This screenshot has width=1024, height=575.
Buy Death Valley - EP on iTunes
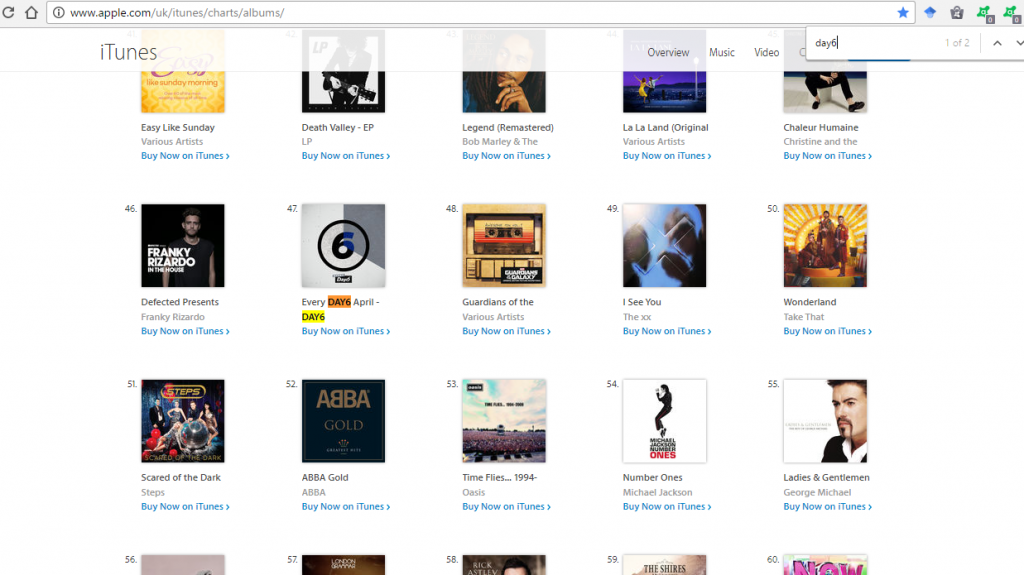tap(346, 156)
